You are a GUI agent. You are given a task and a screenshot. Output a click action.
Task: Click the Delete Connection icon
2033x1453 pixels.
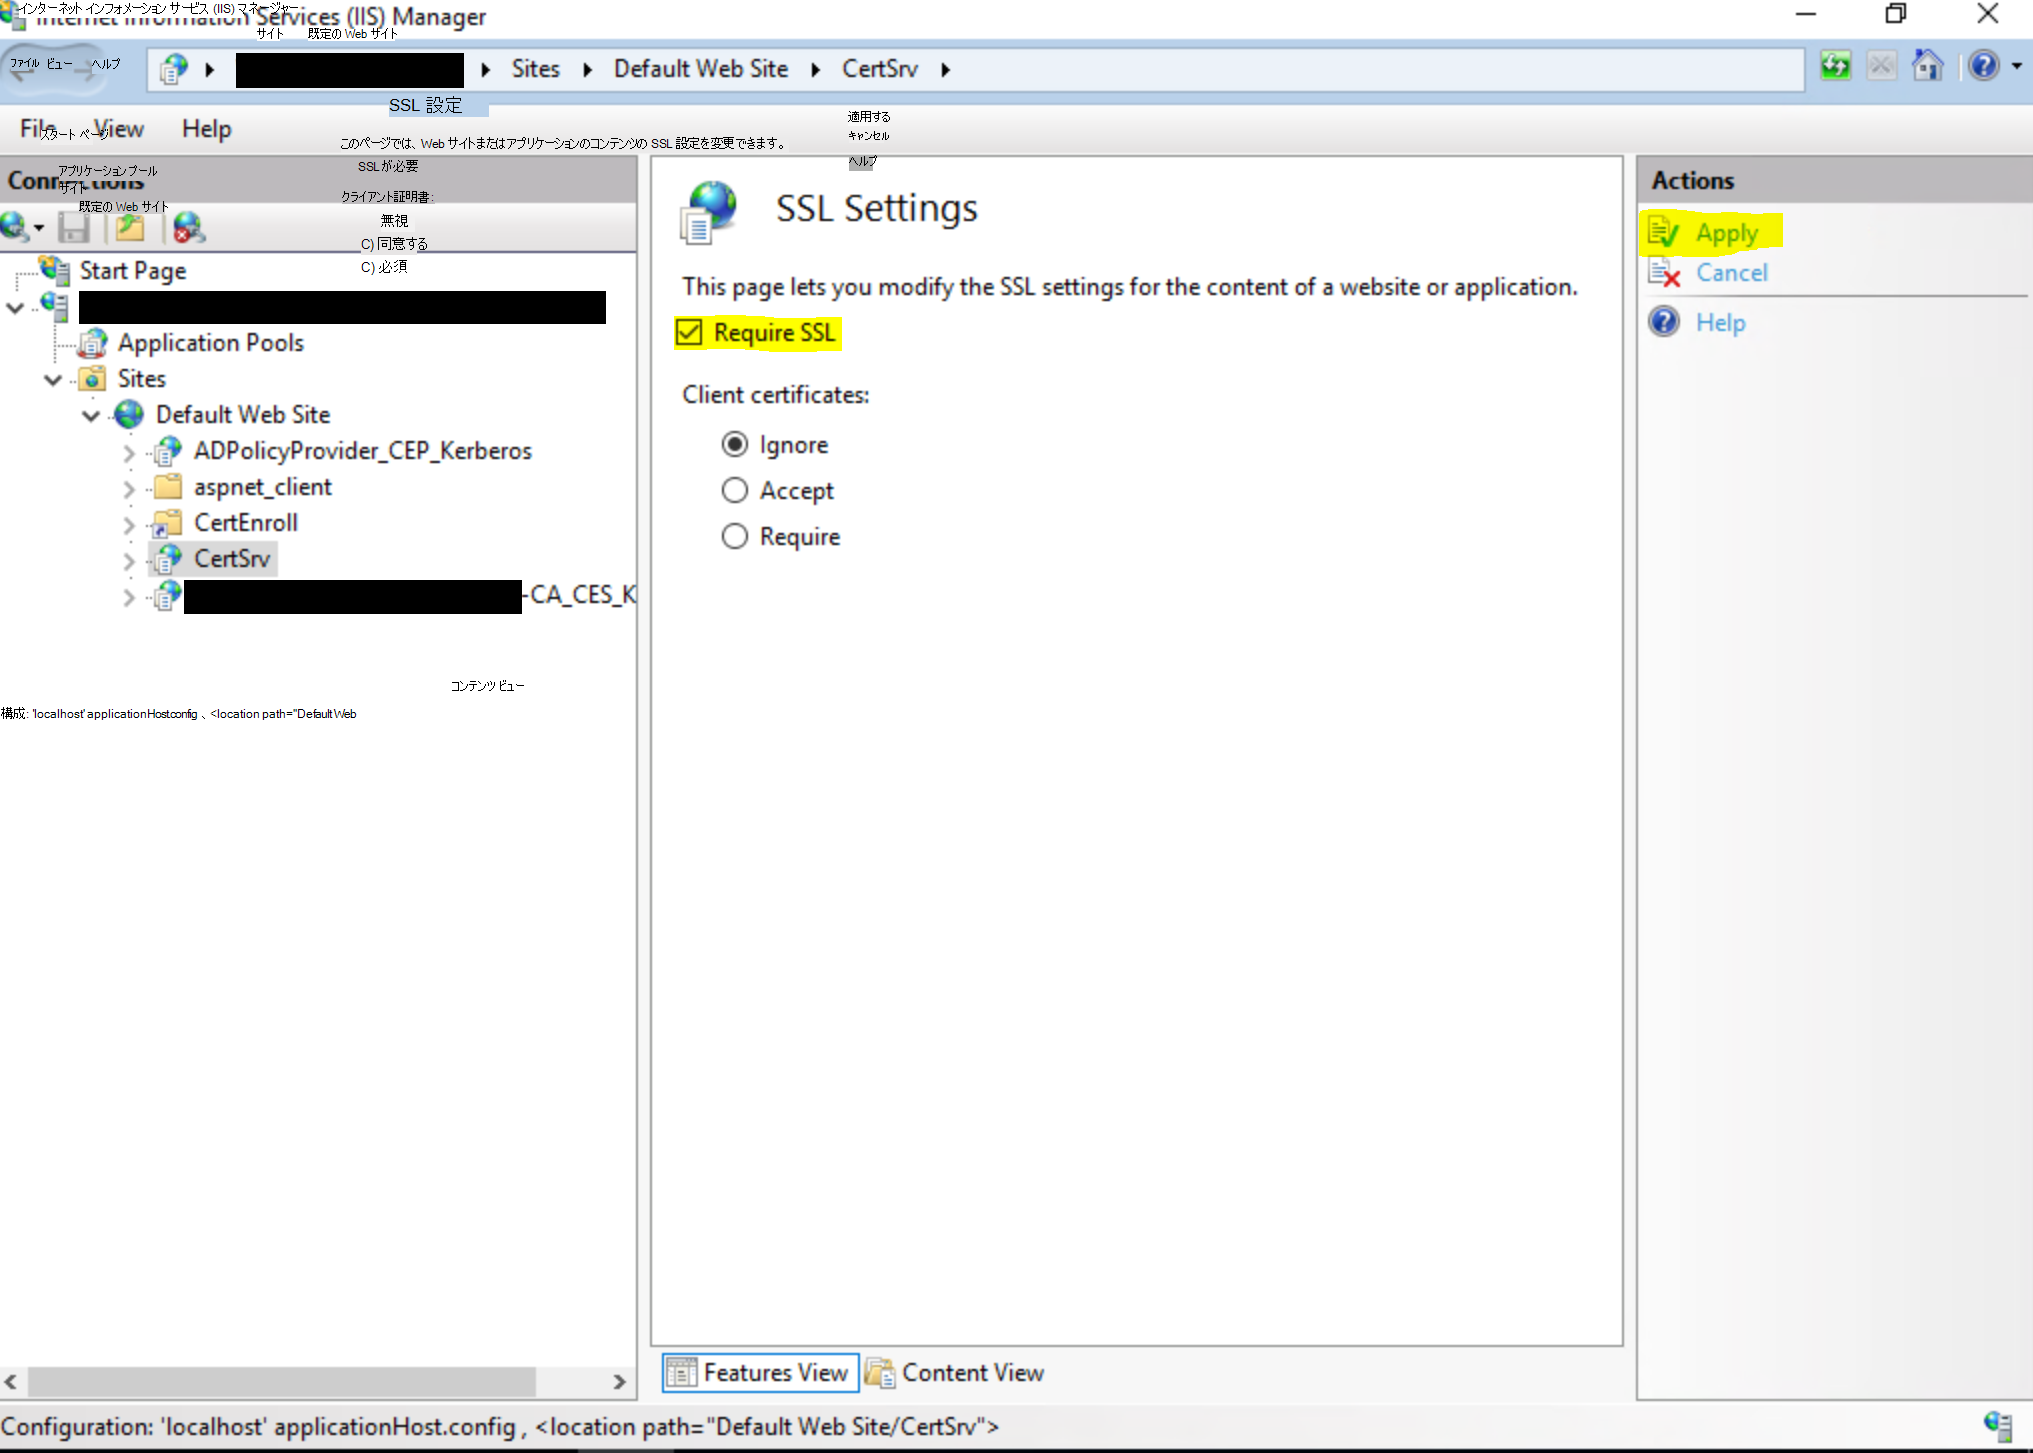(x=188, y=228)
